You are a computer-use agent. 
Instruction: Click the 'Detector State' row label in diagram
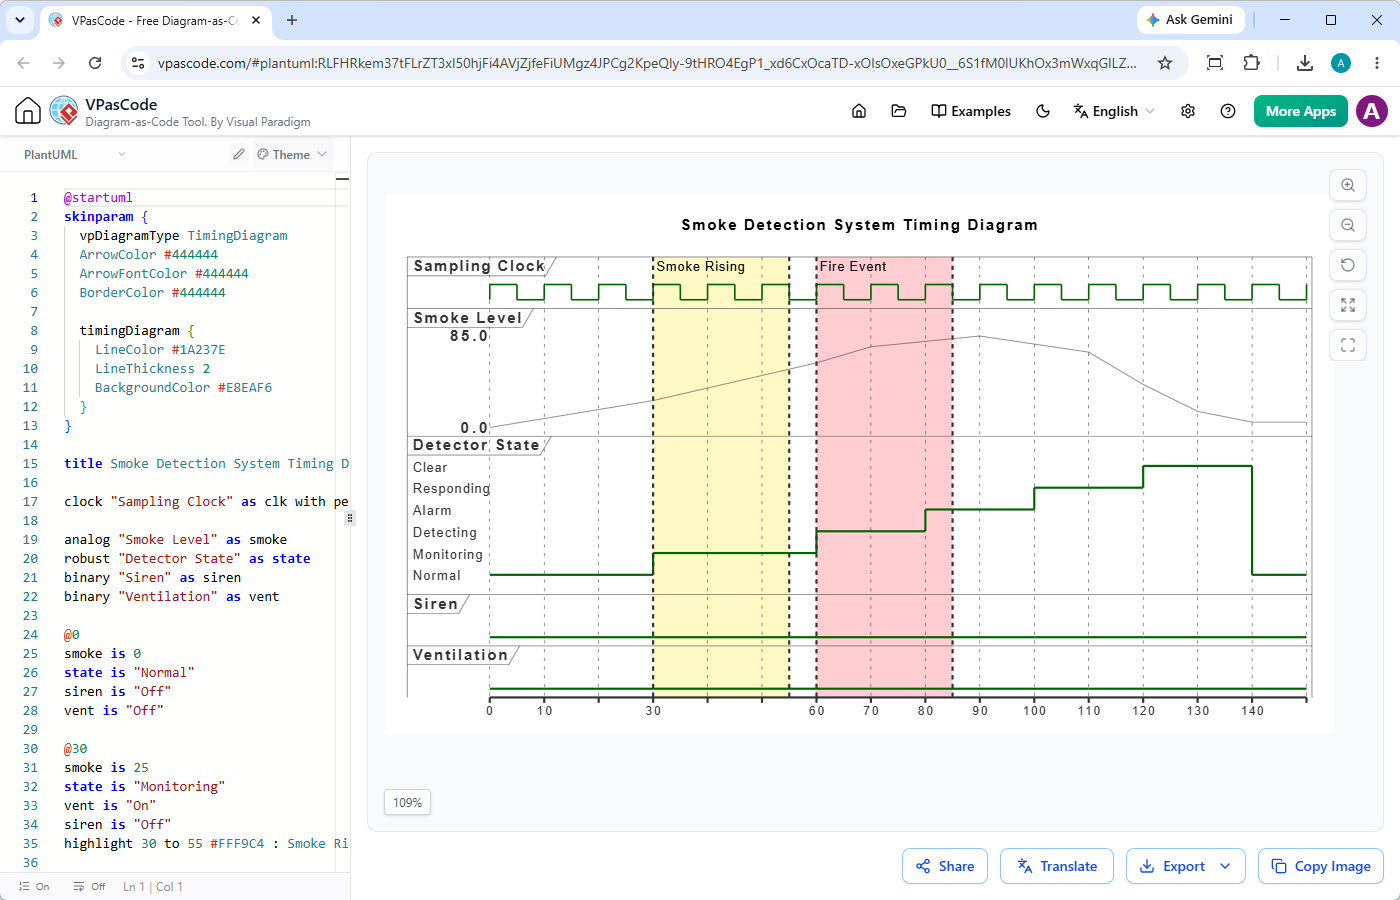coord(476,445)
